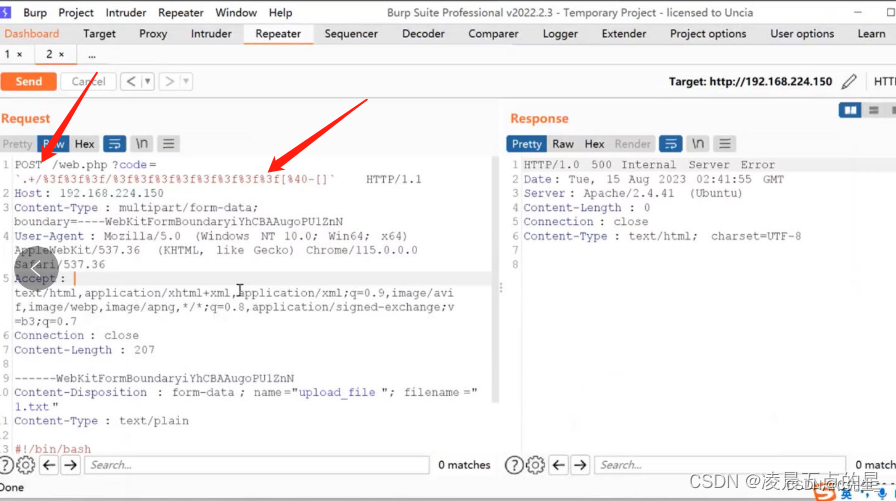Switch to the Proxy tab
Screen dimensions: 896x501
pyautogui.click(x=153, y=34)
